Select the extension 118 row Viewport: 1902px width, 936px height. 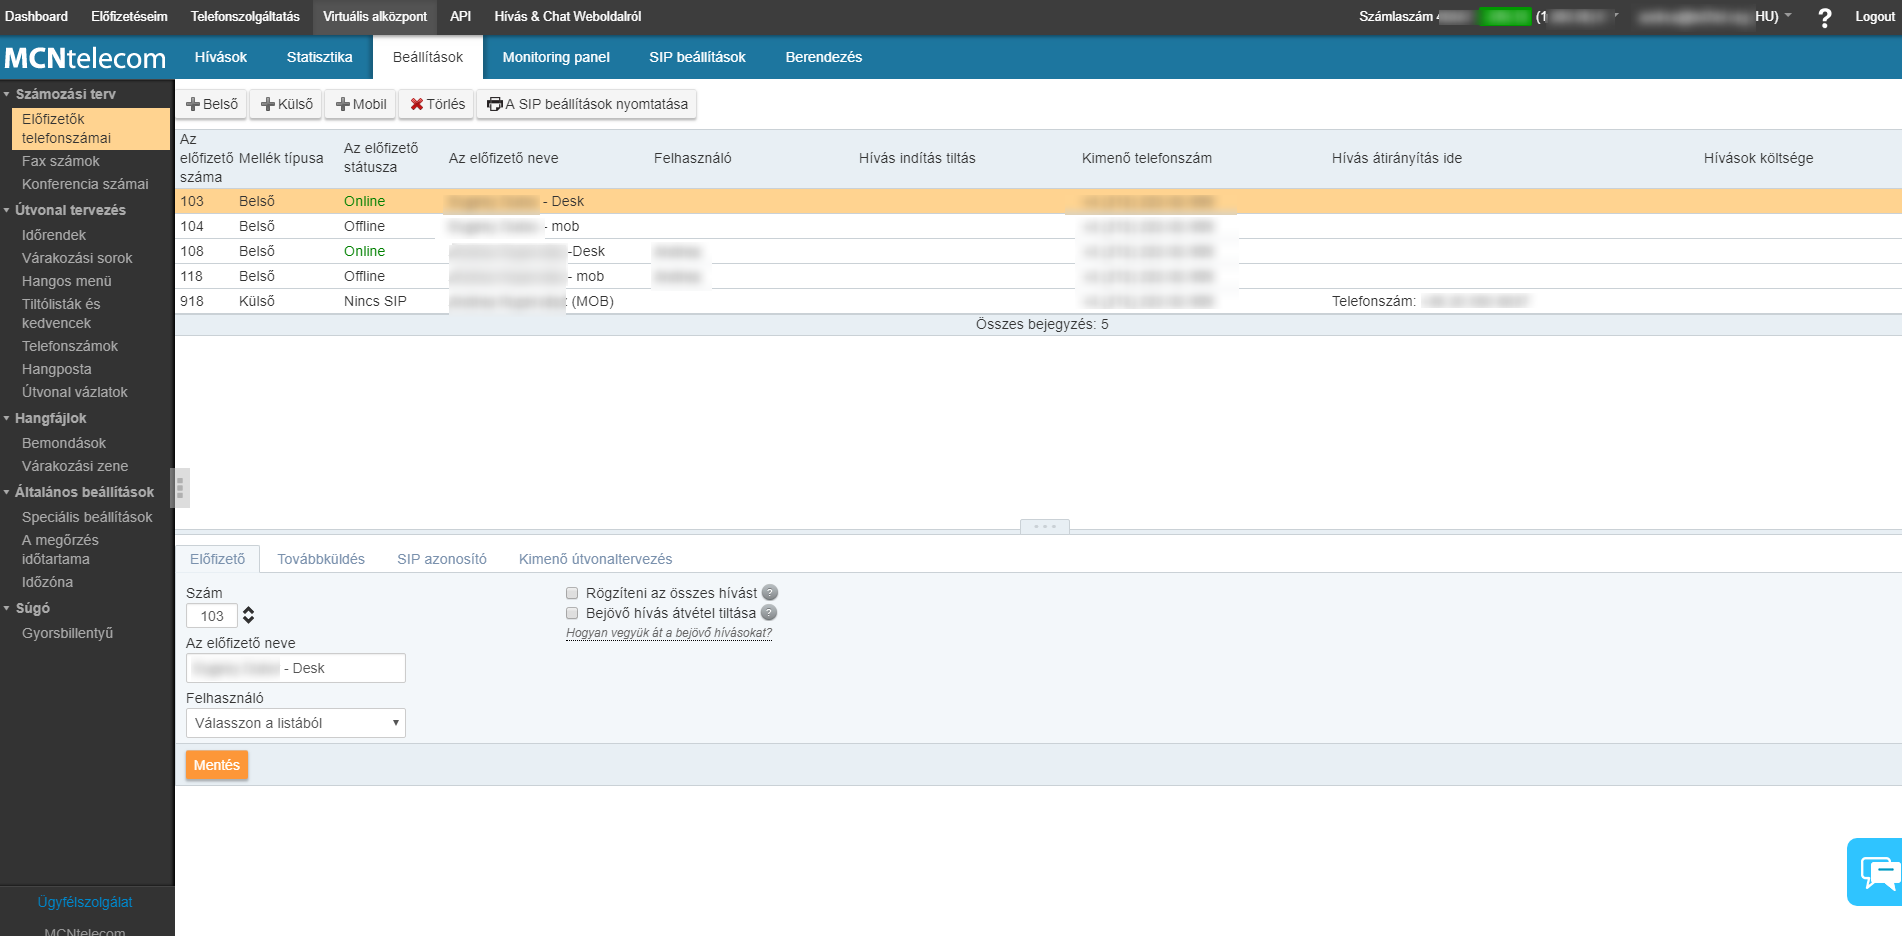1038,276
